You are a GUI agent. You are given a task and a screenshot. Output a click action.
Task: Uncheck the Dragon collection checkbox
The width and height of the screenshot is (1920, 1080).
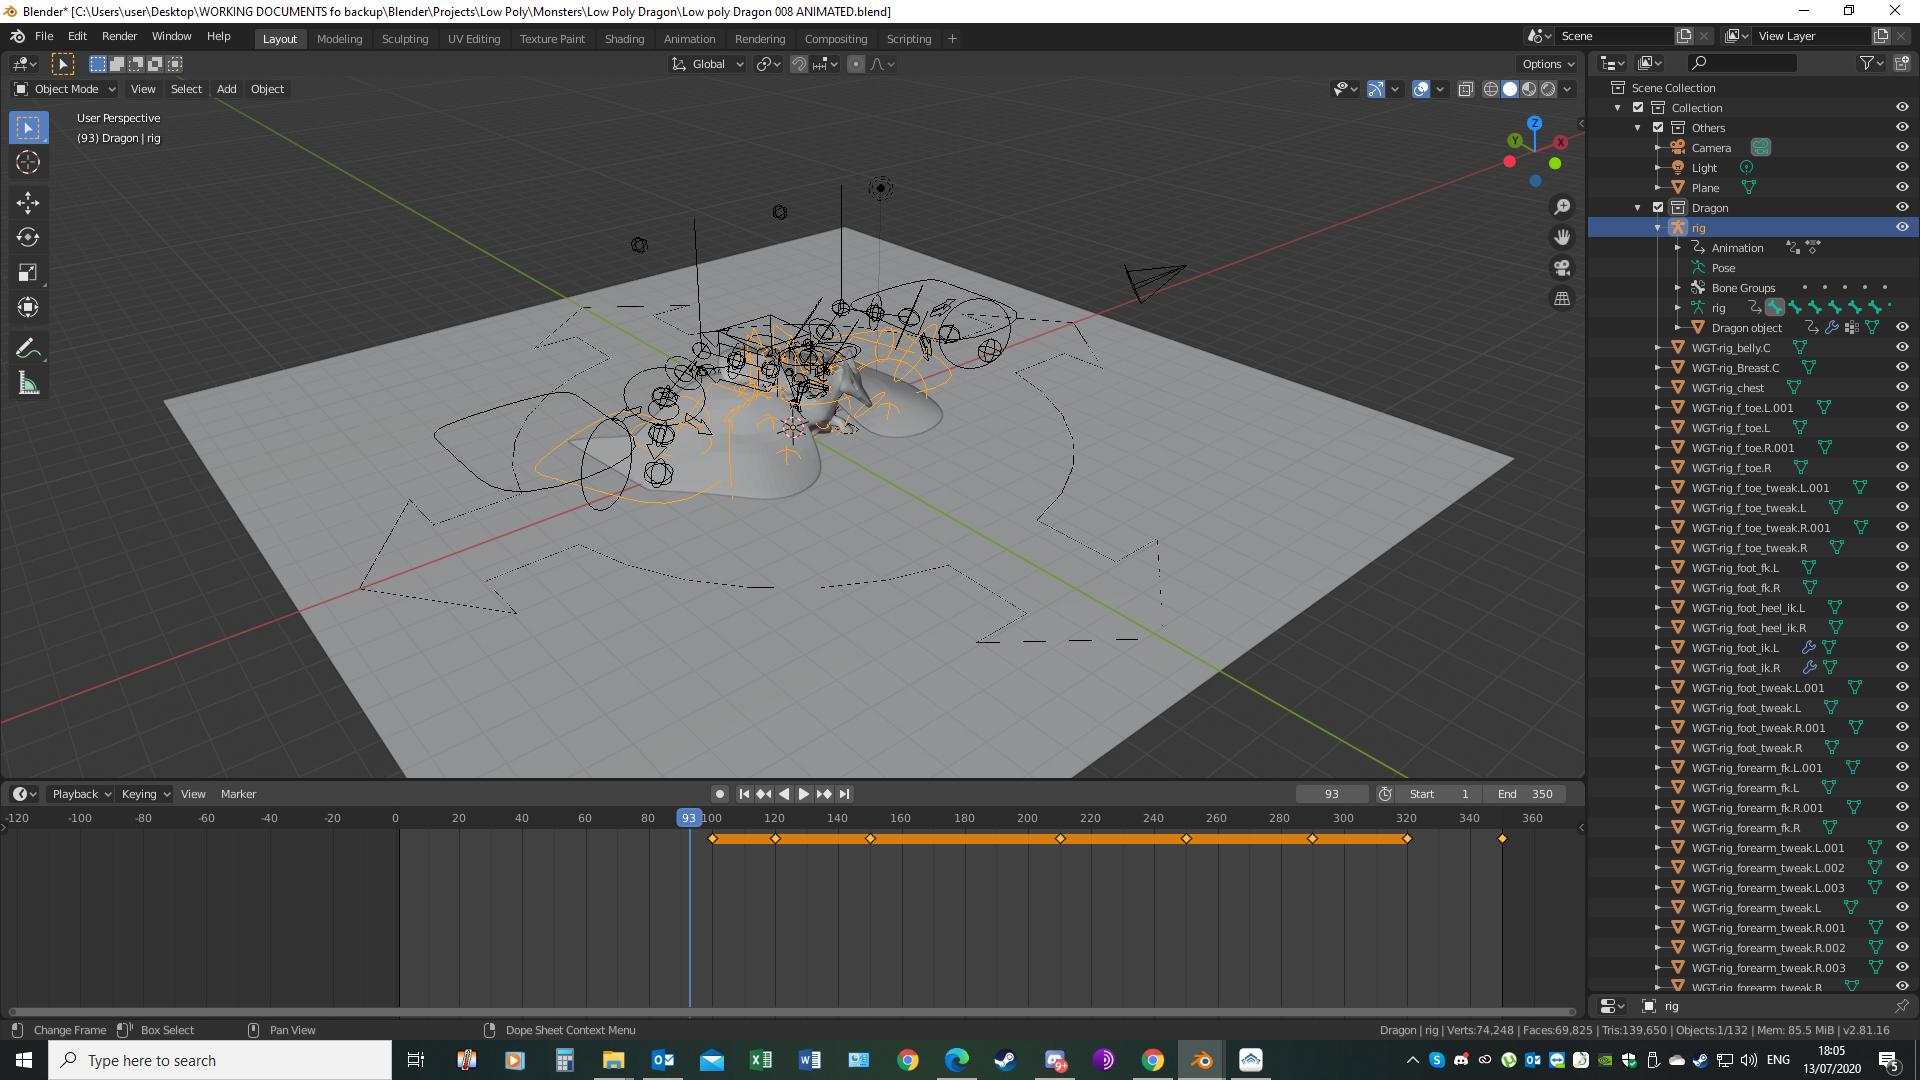click(x=1658, y=208)
